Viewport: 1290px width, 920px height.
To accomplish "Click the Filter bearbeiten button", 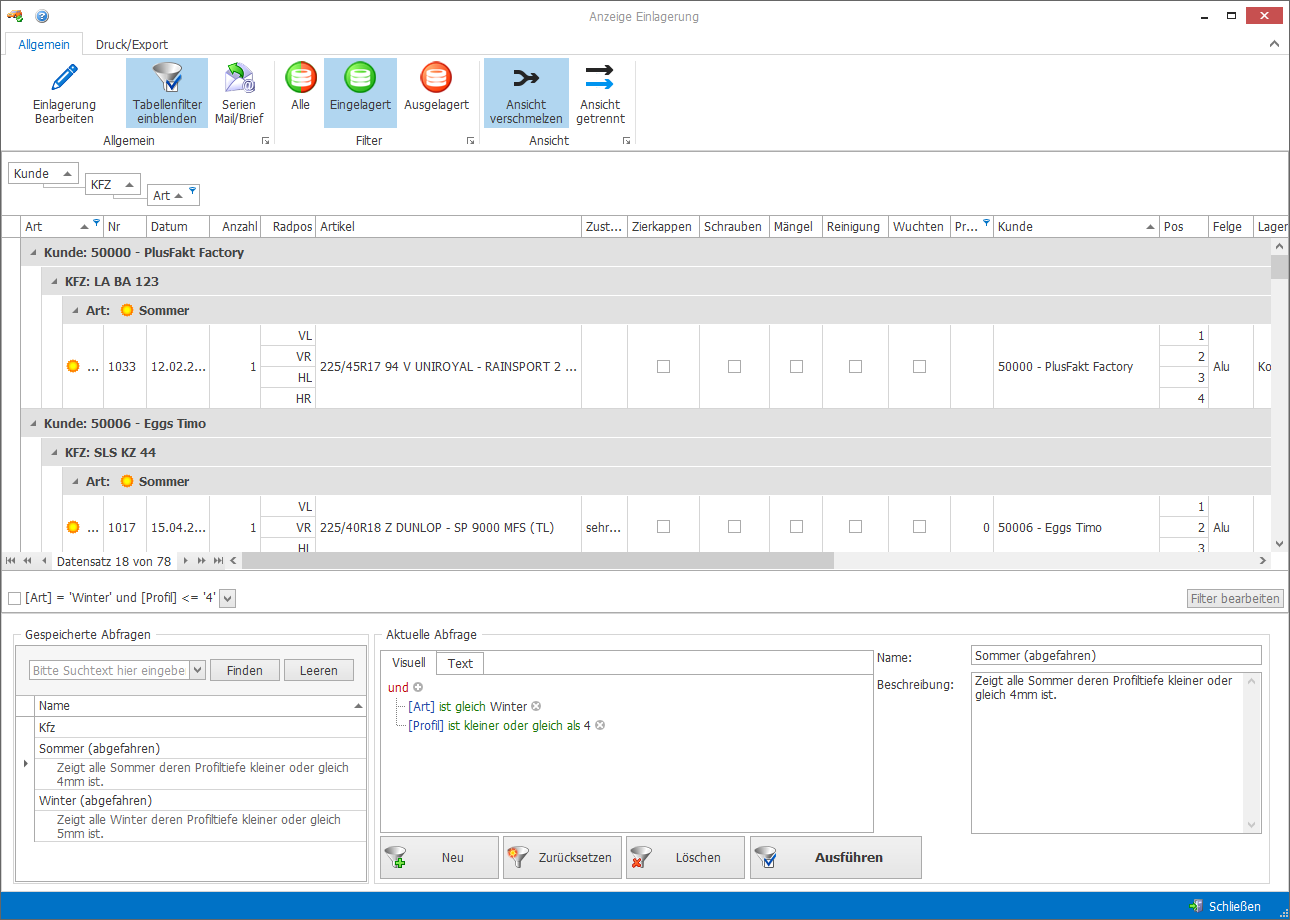I will pyautogui.click(x=1235, y=598).
